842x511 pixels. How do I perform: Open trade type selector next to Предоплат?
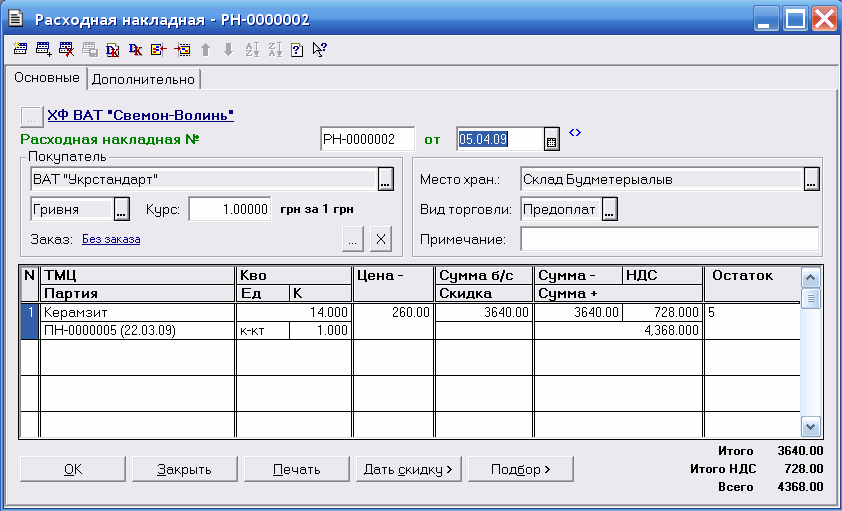tap(609, 209)
